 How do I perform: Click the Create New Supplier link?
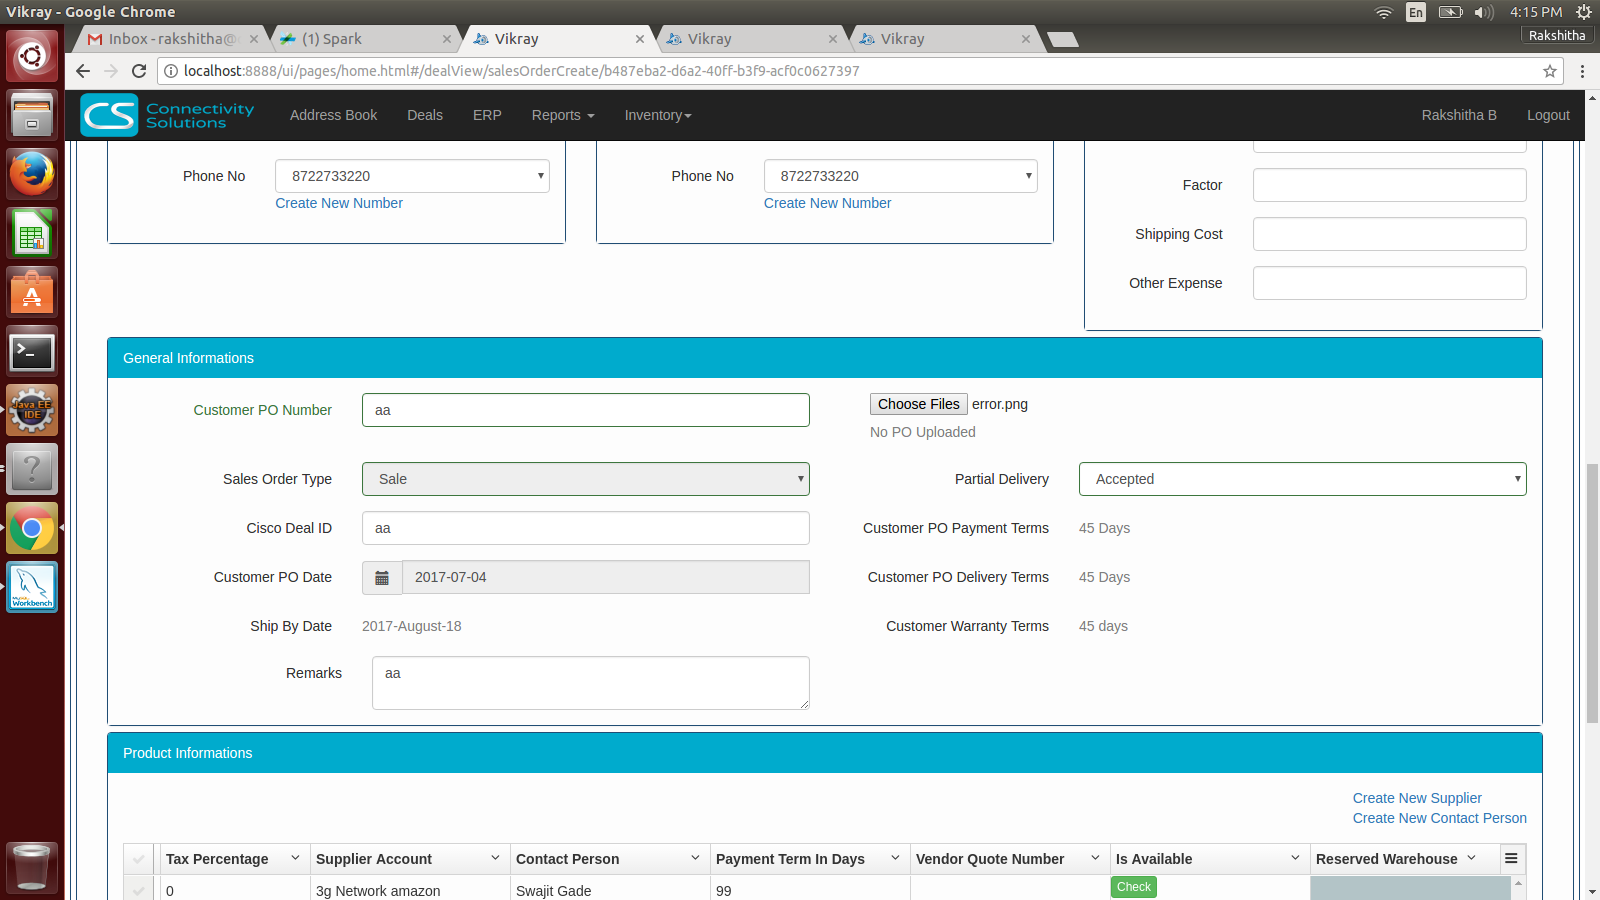[x=1417, y=798]
